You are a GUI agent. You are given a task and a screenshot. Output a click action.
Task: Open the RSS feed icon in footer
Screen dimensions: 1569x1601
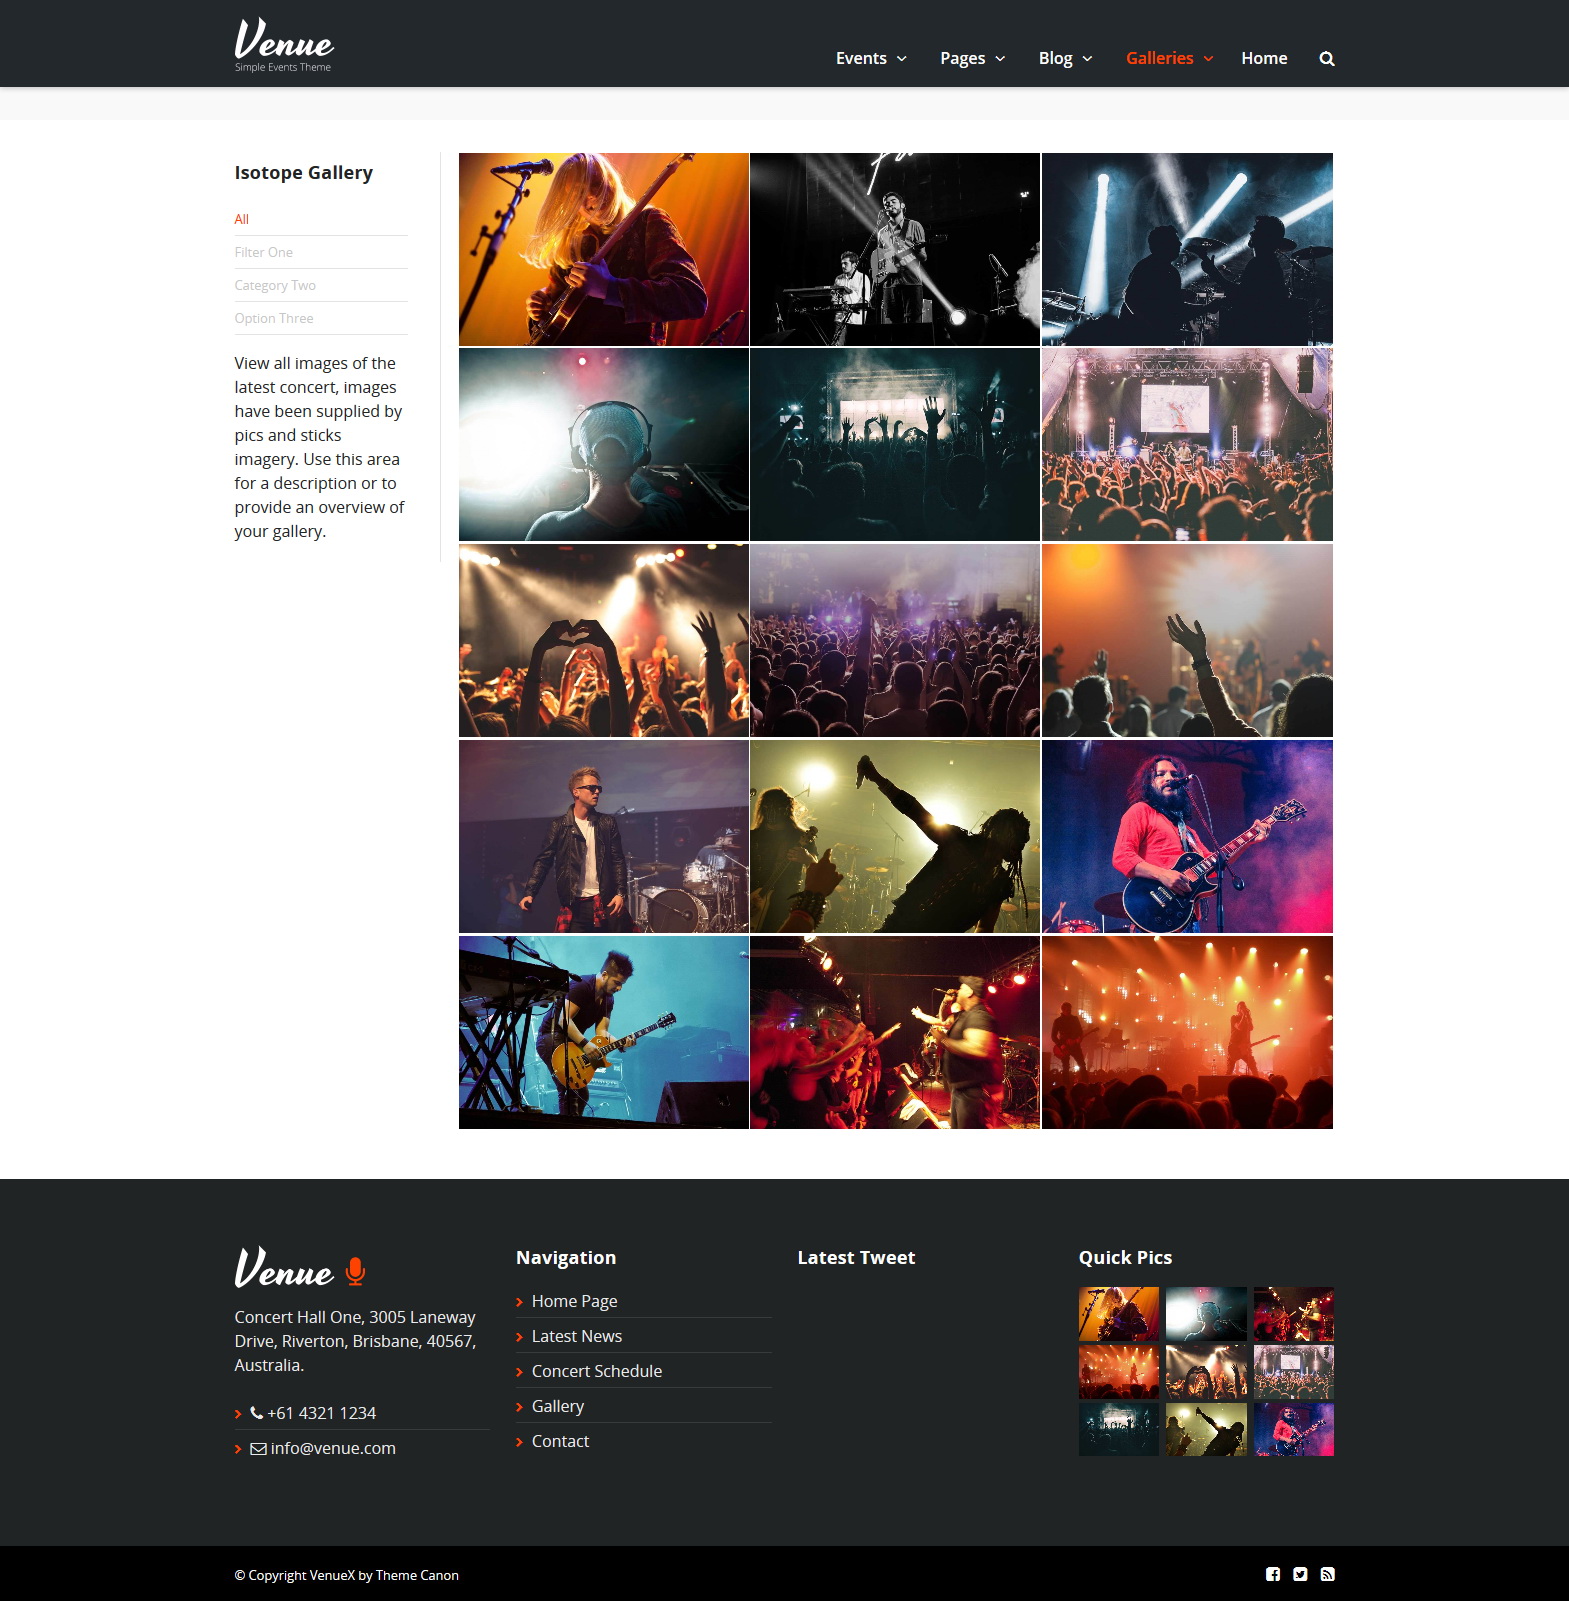[x=1328, y=1574]
